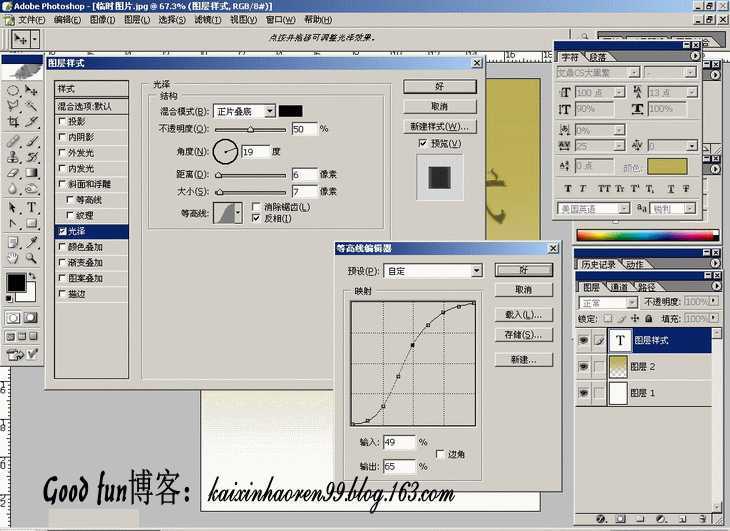The height and width of the screenshot is (531, 730).
Task: Toggle the 预览 preview checkbox
Action: 423,144
